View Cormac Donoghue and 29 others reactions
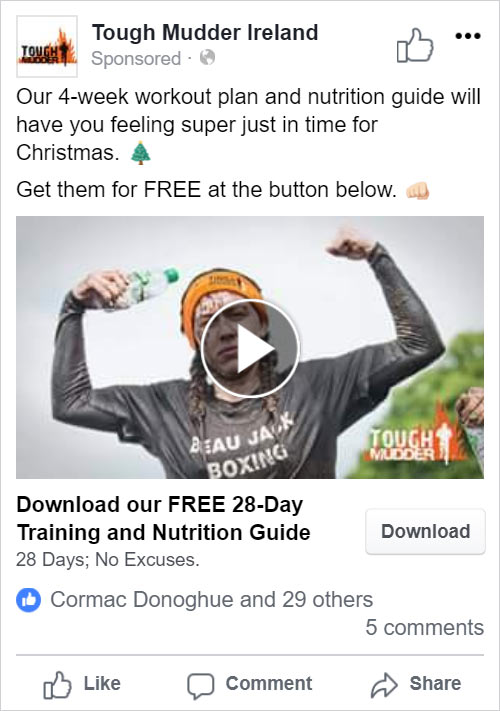Image resolution: width=500 pixels, height=711 pixels. click(211, 599)
